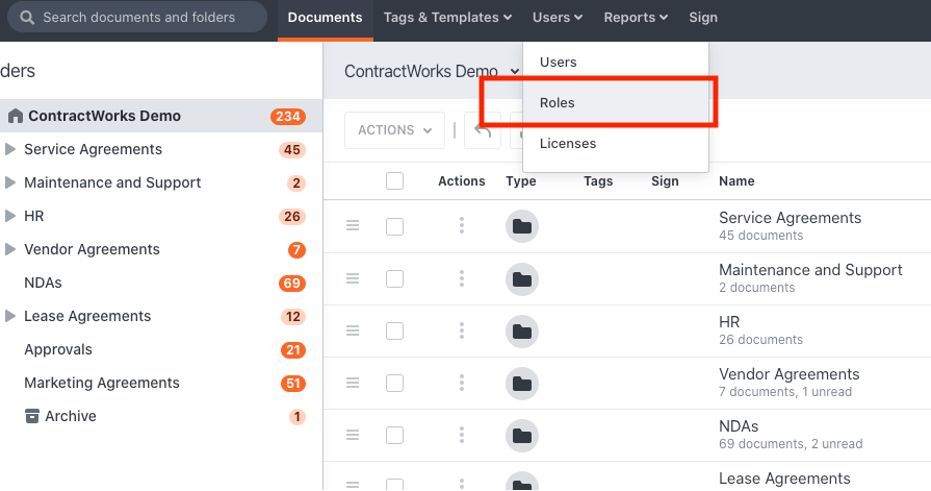Open three-dot menu for Vendor Agreements row
Screen dimensions: 931x491
click(461, 383)
